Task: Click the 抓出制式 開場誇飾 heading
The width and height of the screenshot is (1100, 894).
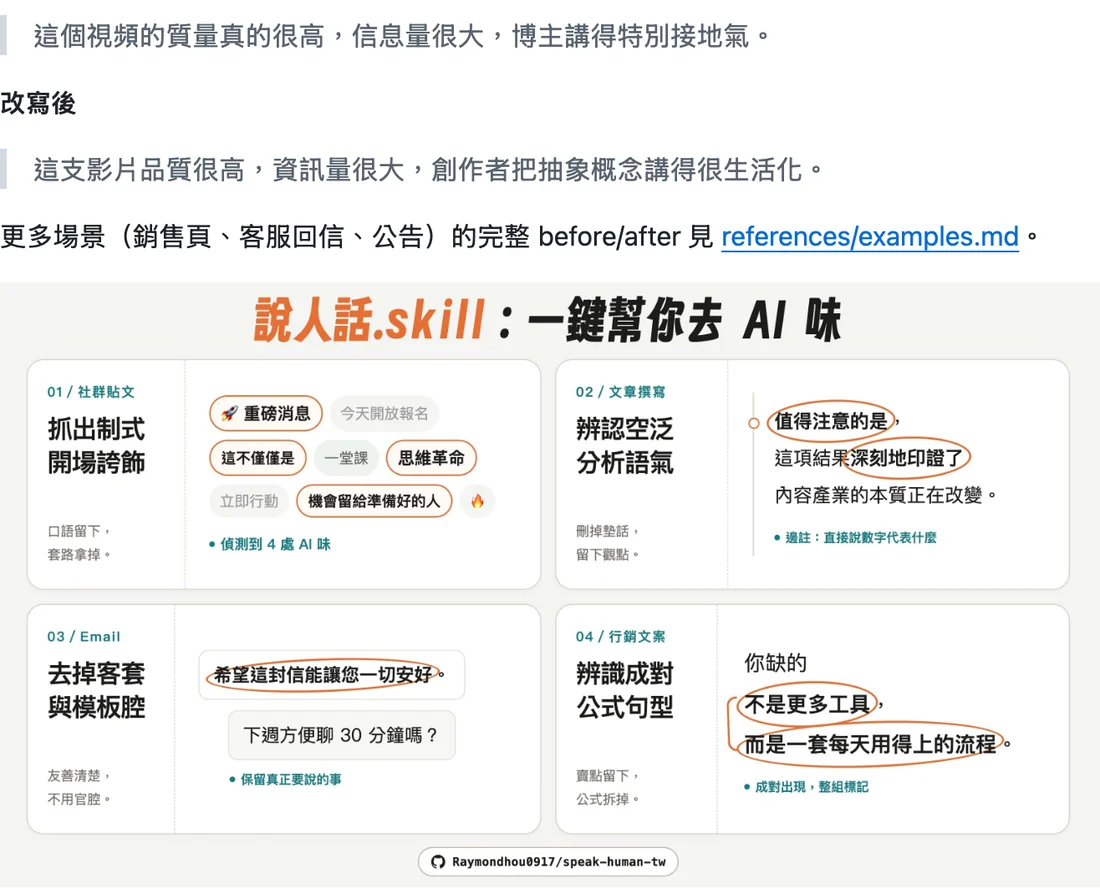Action: tap(96, 446)
